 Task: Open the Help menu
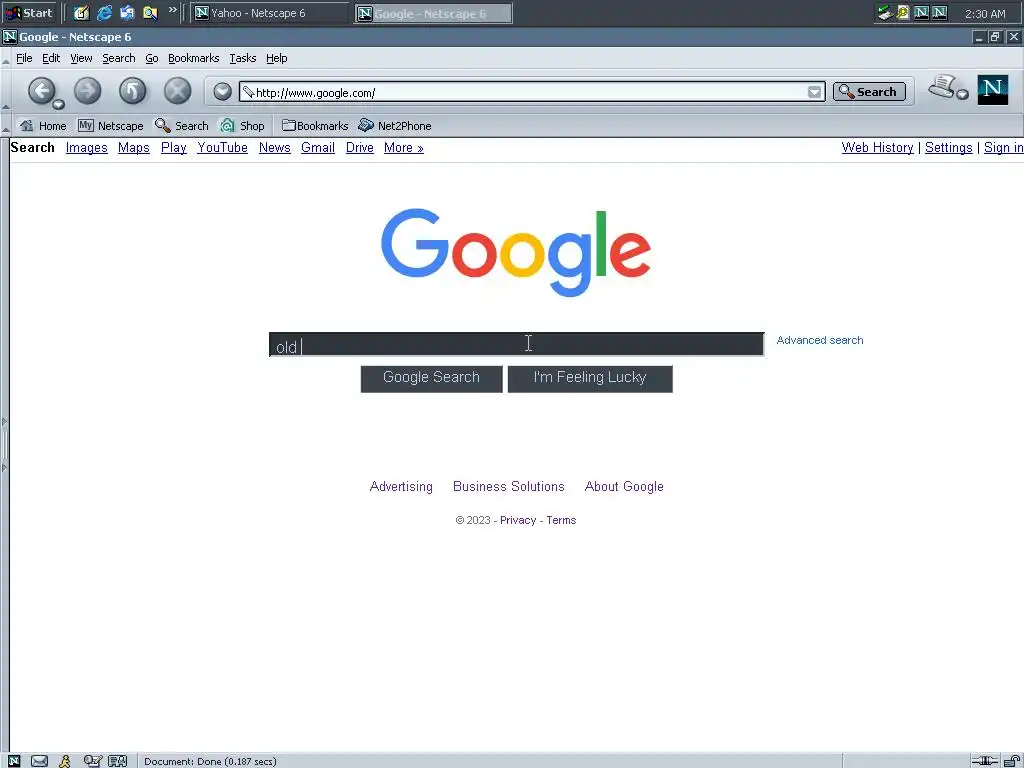[276, 58]
